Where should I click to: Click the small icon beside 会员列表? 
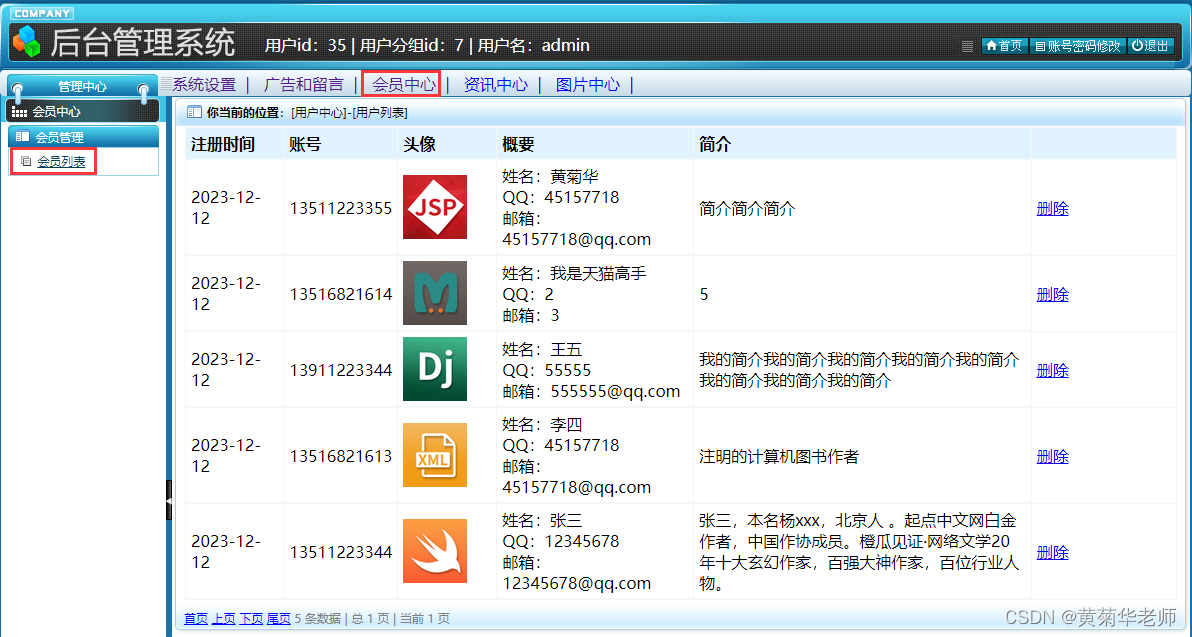pos(26,161)
